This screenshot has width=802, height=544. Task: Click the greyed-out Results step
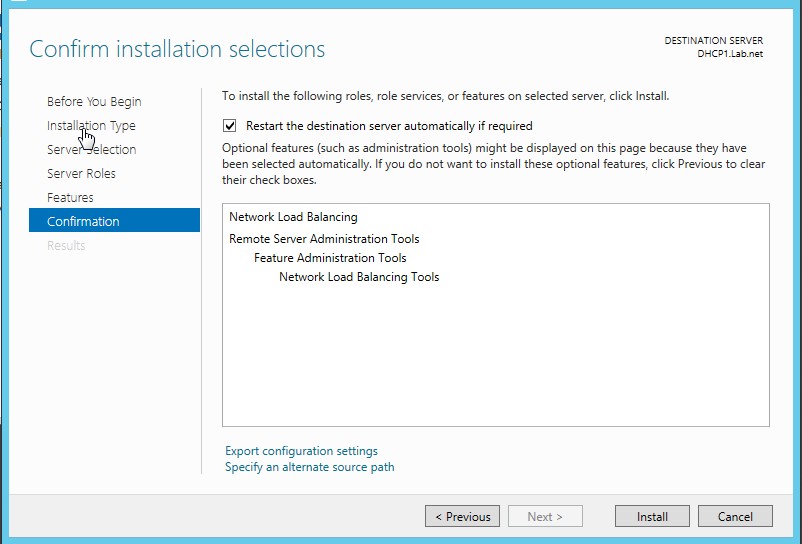(66, 246)
